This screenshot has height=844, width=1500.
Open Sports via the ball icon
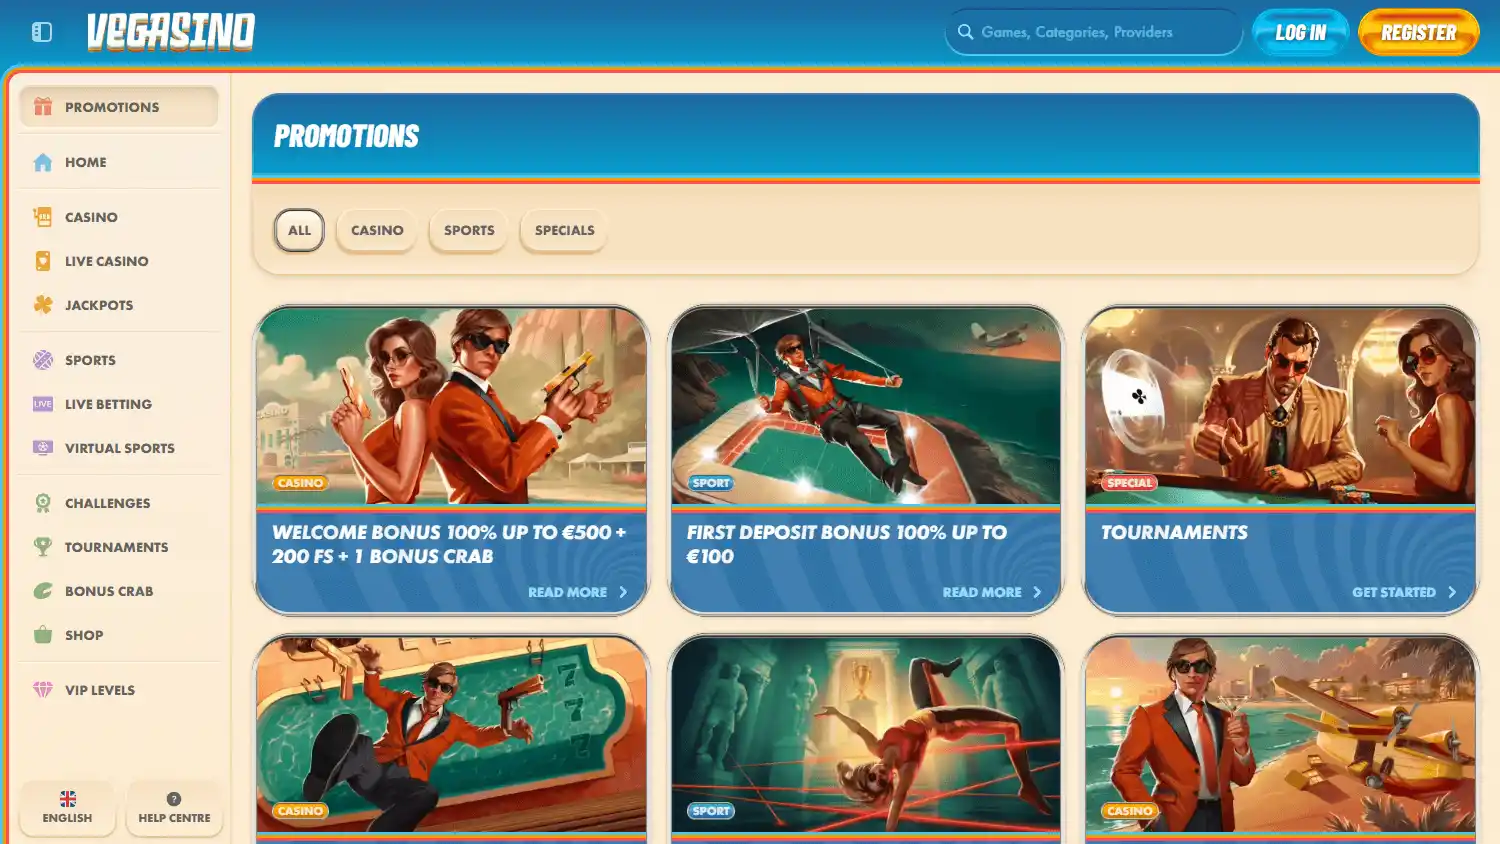(43, 360)
